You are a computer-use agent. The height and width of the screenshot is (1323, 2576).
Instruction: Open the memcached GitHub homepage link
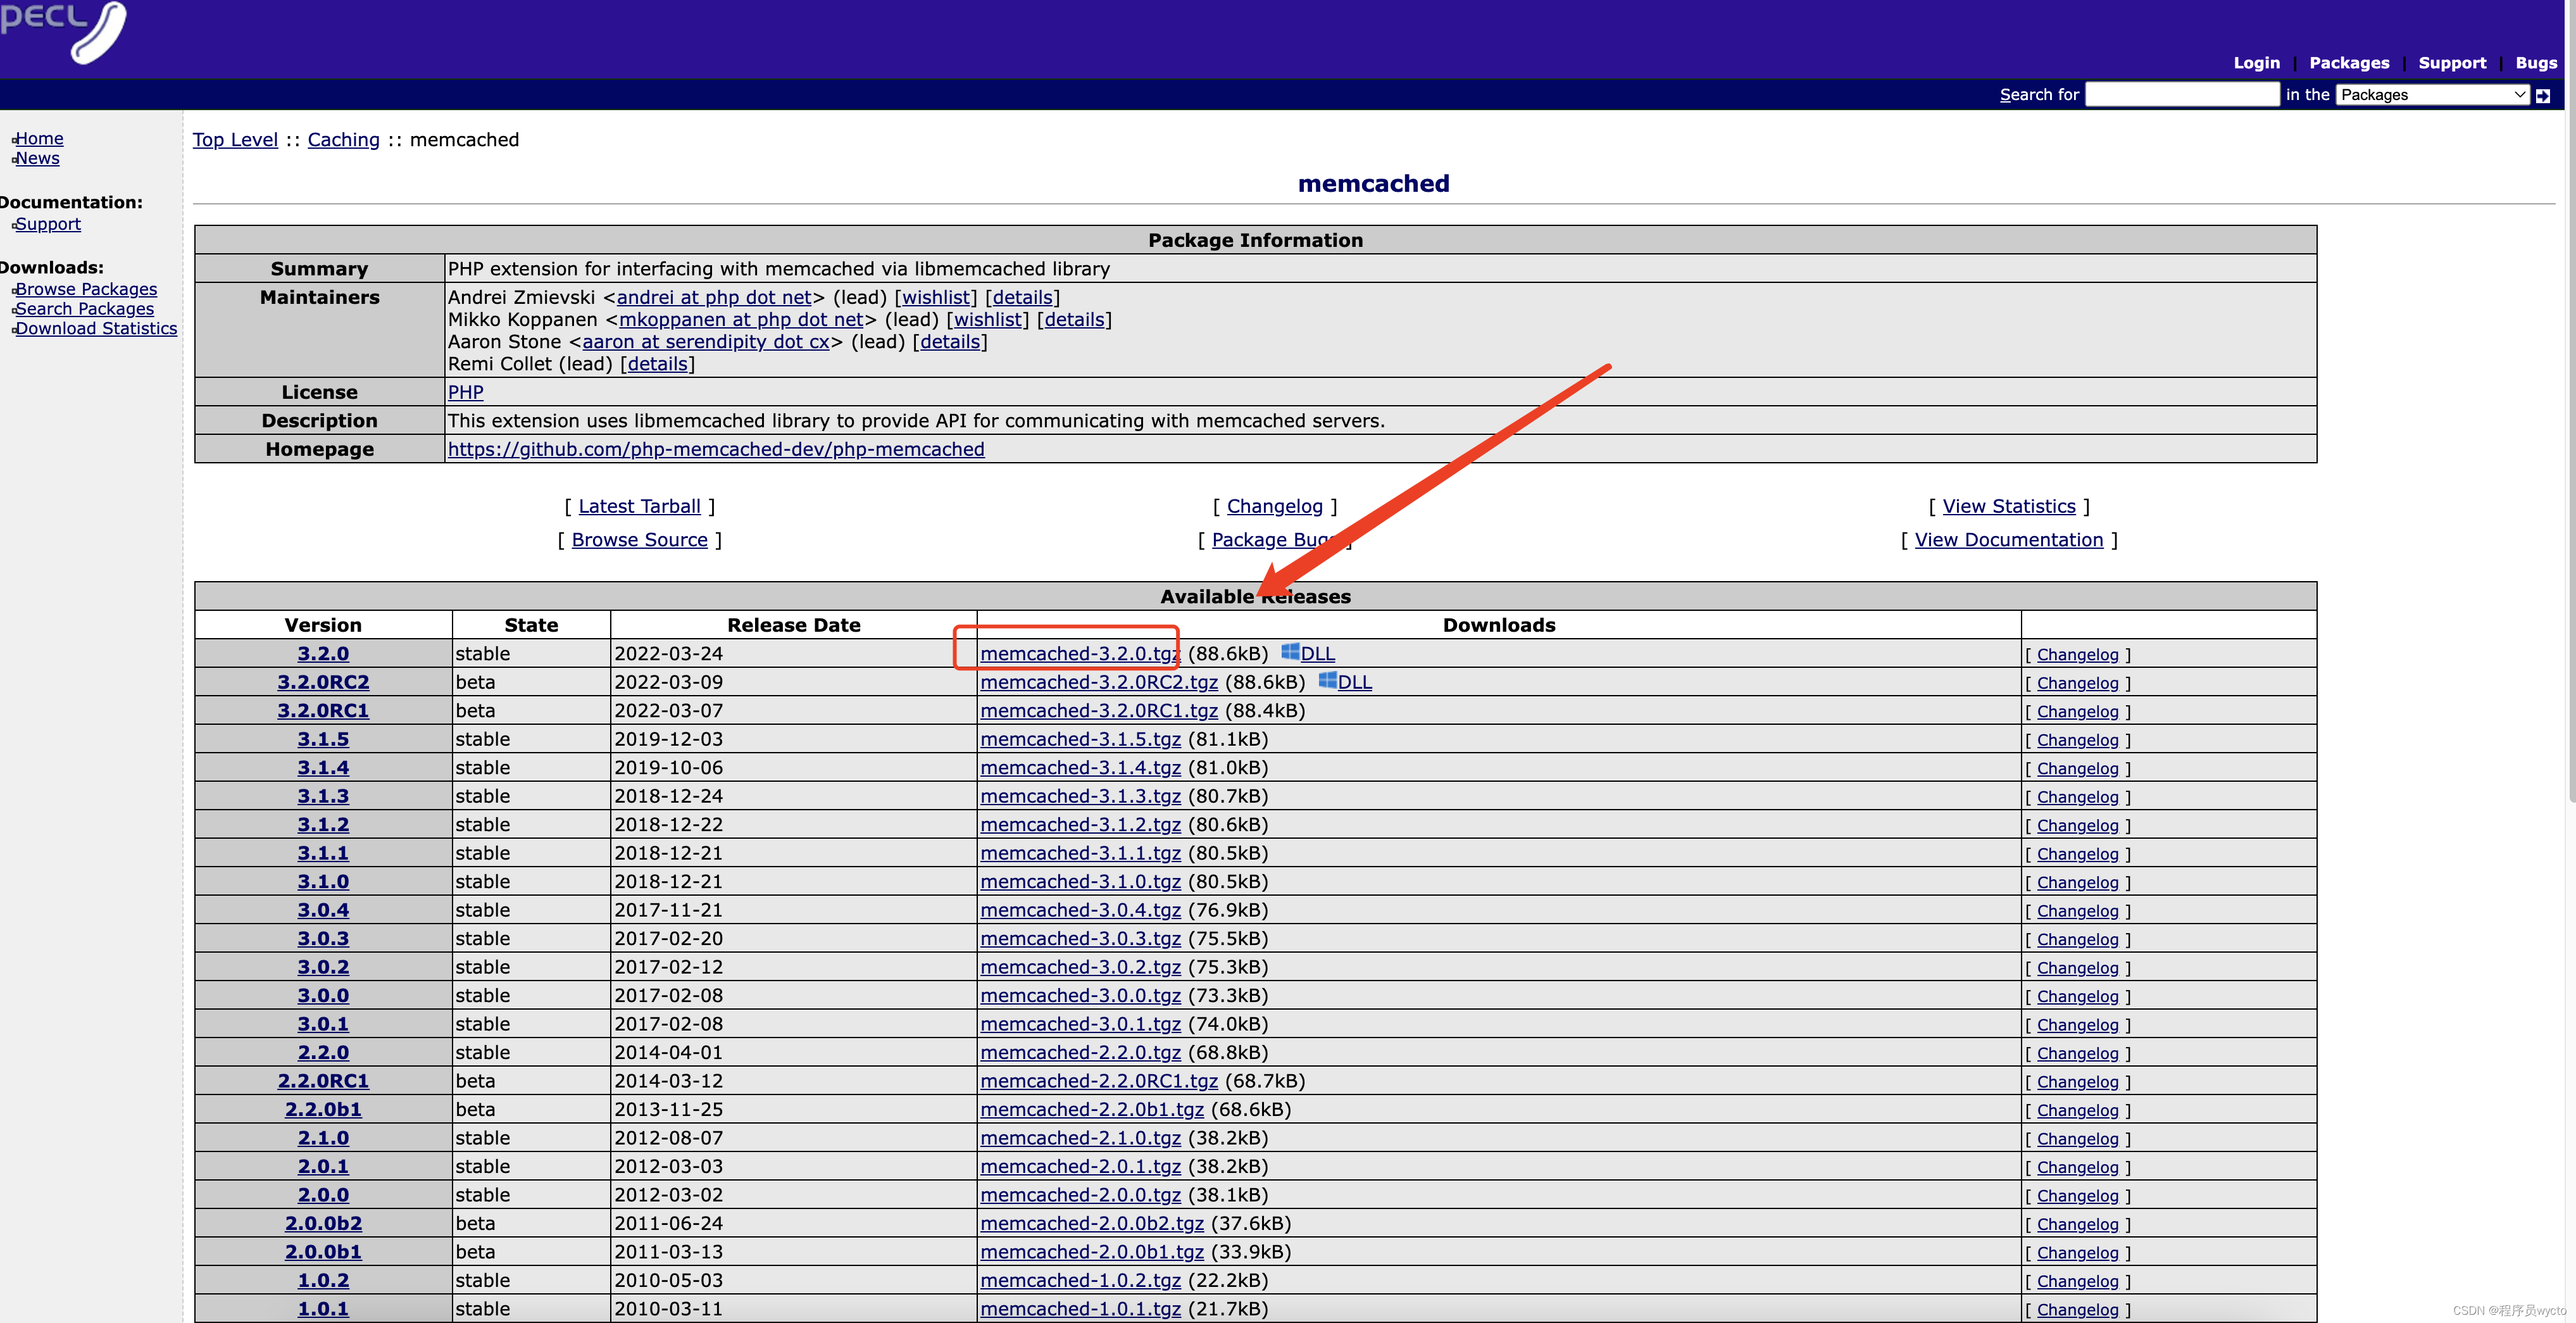715,449
